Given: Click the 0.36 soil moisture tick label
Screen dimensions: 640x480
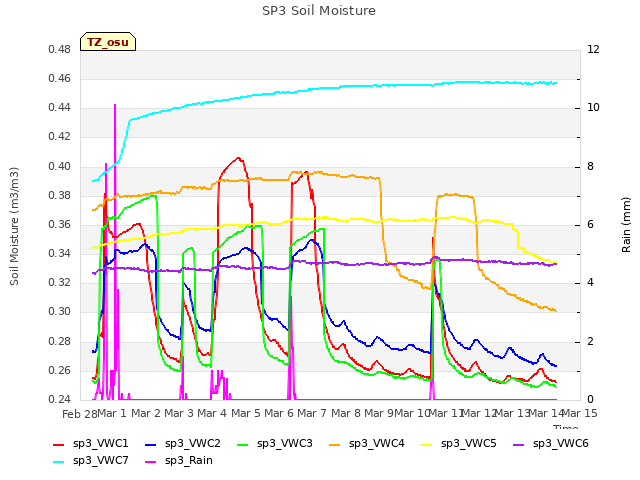Looking at the screenshot, I should click(x=60, y=224).
